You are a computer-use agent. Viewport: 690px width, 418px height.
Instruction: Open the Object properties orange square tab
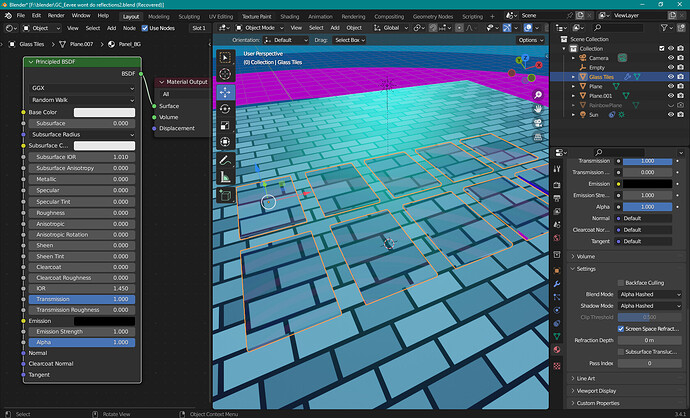pyautogui.click(x=557, y=271)
